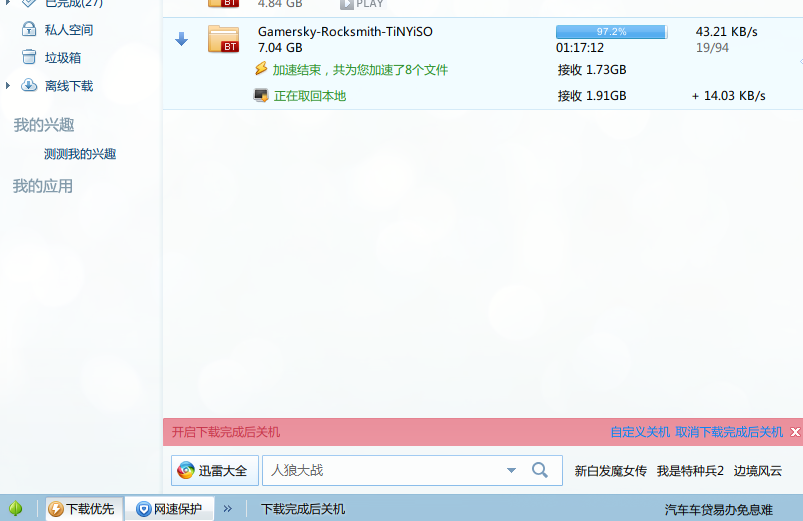Click the 私人空间 lock icon
The height and width of the screenshot is (521, 803).
[29, 29]
